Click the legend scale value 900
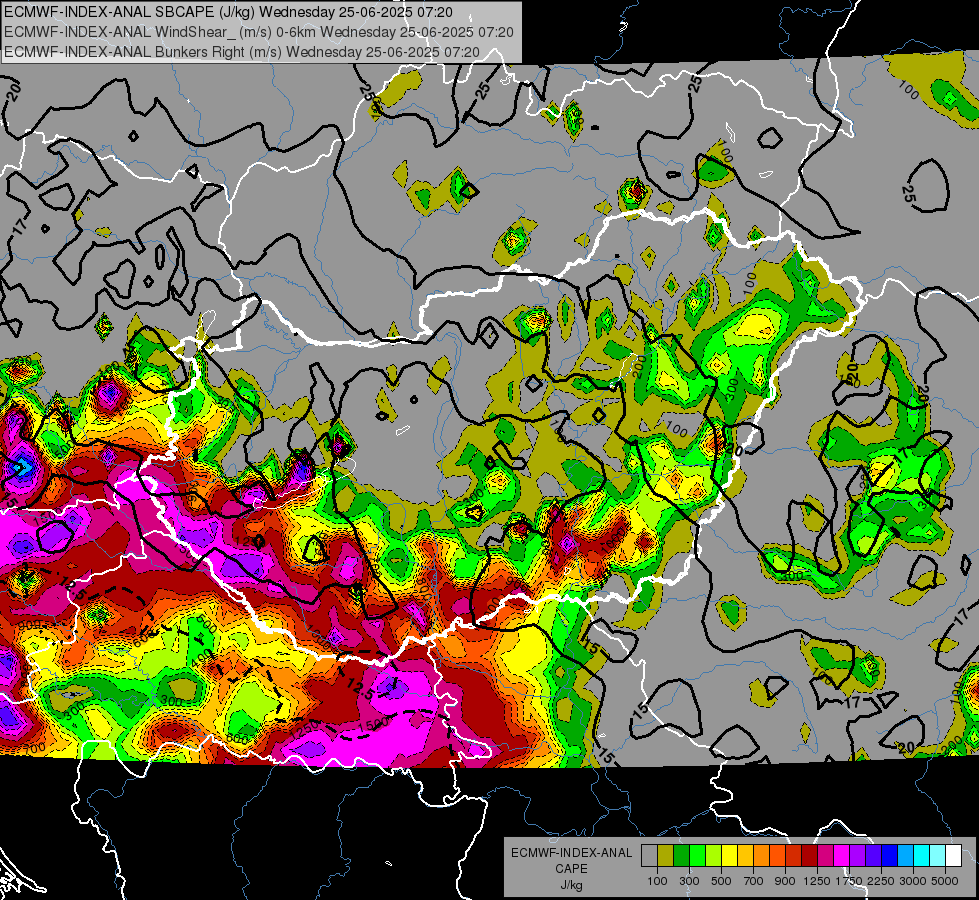Screen dimensions: 979x900 [x=785, y=881]
